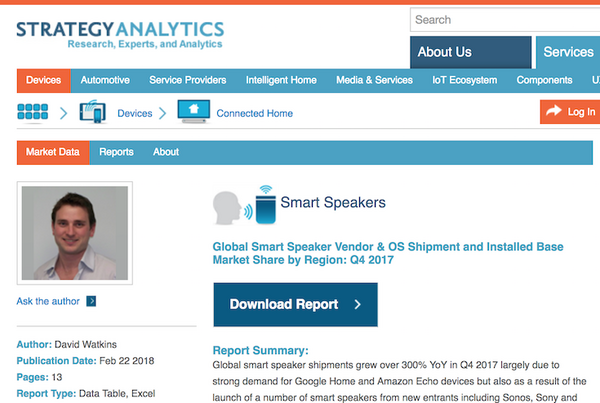Image resolution: width=600 pixels, height=403 pixels.
Task: Open the Devices navigation menu
Action: (x=43, y=80)
